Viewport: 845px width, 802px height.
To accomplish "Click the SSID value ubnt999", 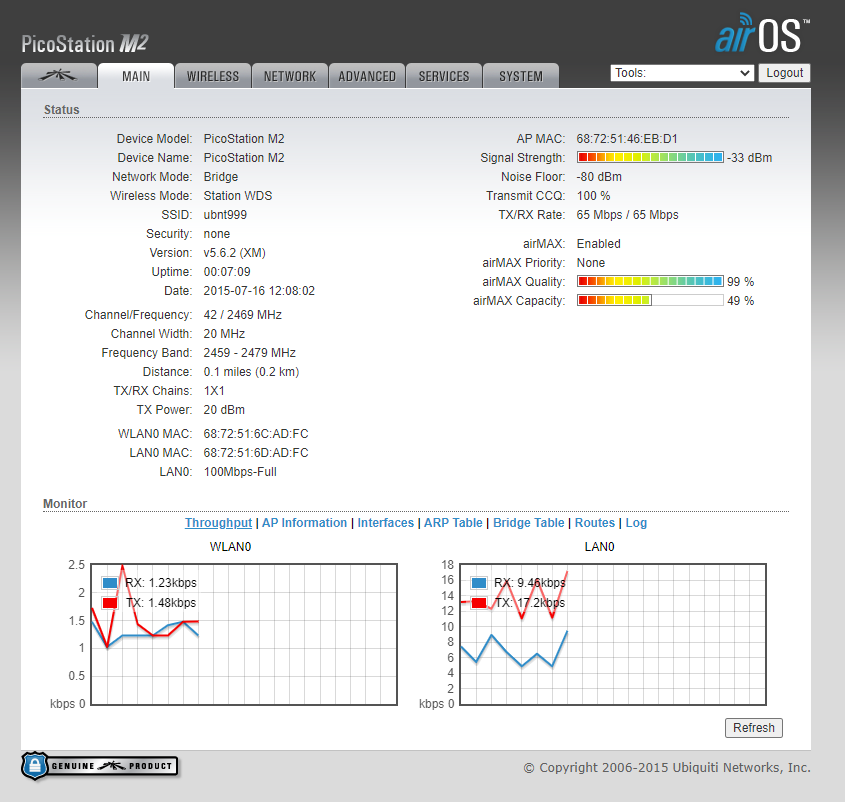I will click(225, 215).
